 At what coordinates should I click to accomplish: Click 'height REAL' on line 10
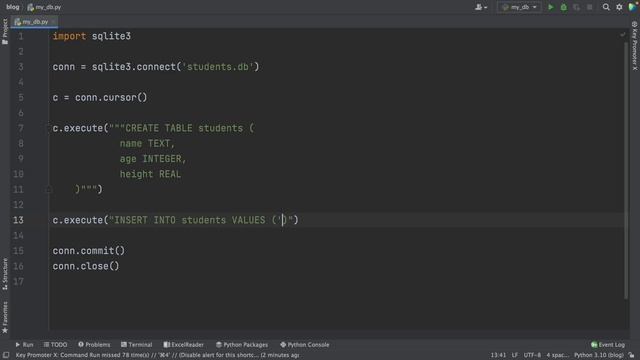[150, 174]
